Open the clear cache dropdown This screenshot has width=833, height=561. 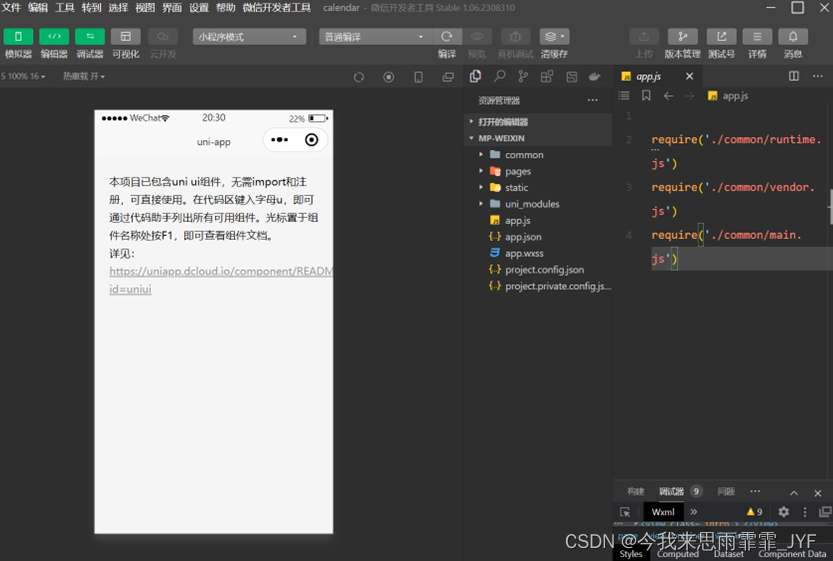coord(555,37)
